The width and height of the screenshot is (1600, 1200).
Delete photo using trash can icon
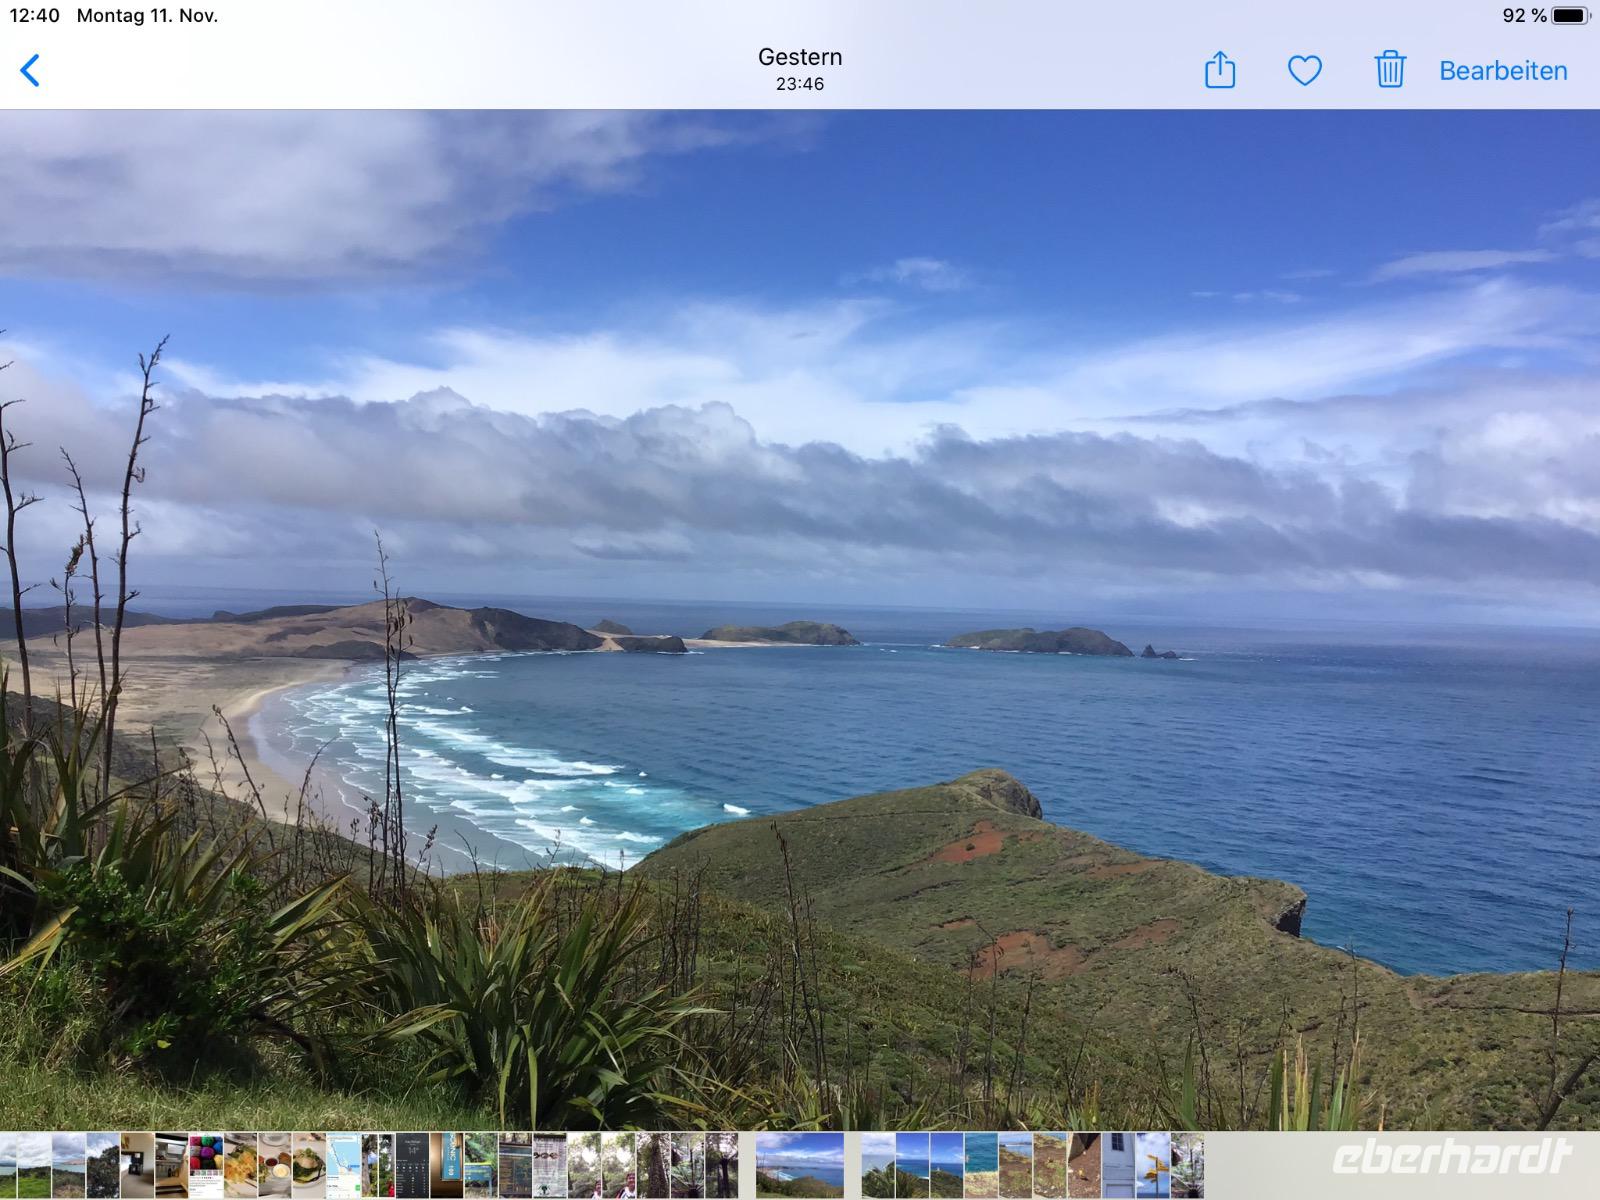pyautogui.click(x=1389, y=71)
